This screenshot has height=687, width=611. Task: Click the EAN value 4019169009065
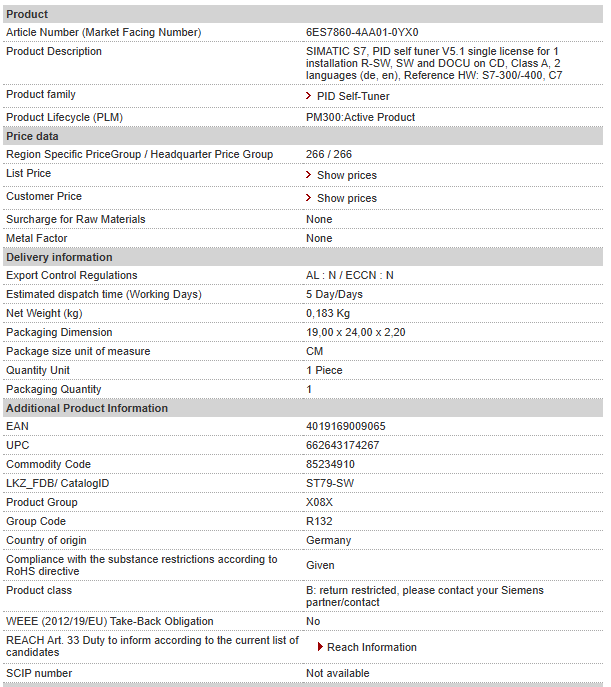[x=346, y=426]
